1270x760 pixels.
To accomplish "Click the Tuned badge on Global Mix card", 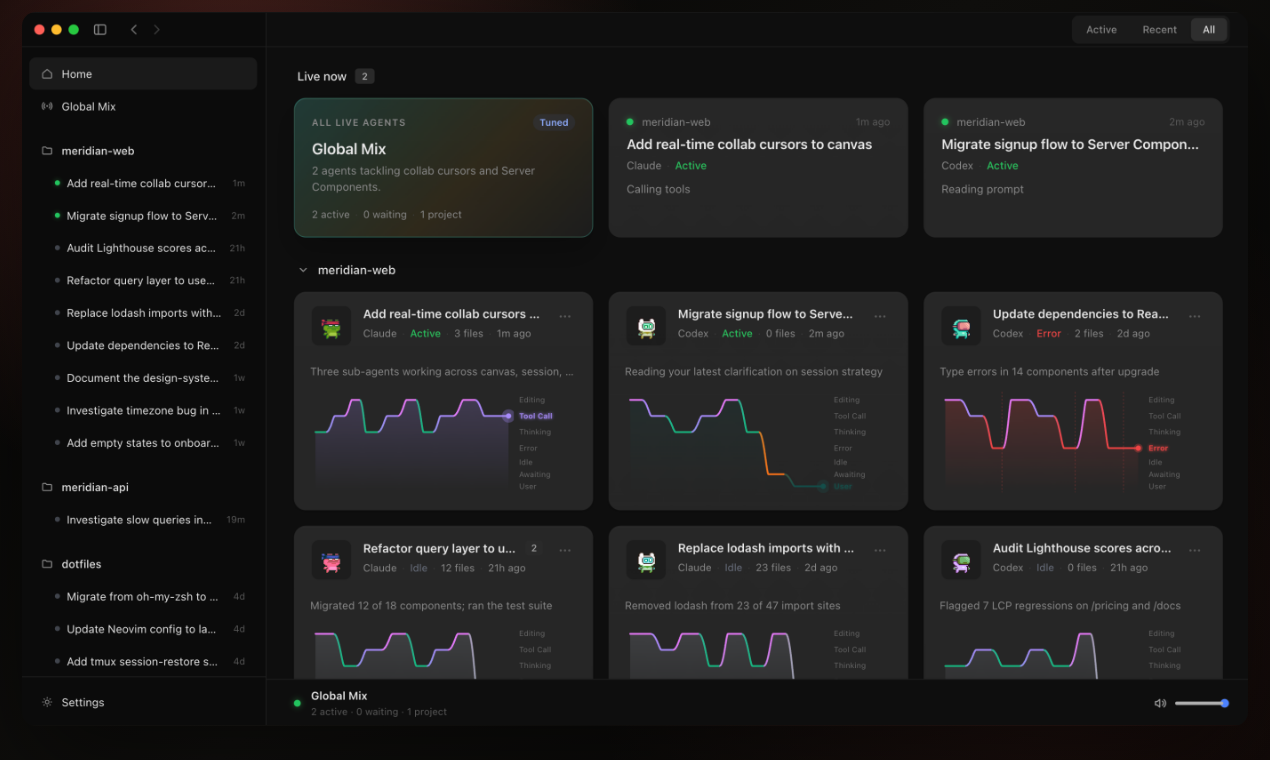I will (554, 123).
